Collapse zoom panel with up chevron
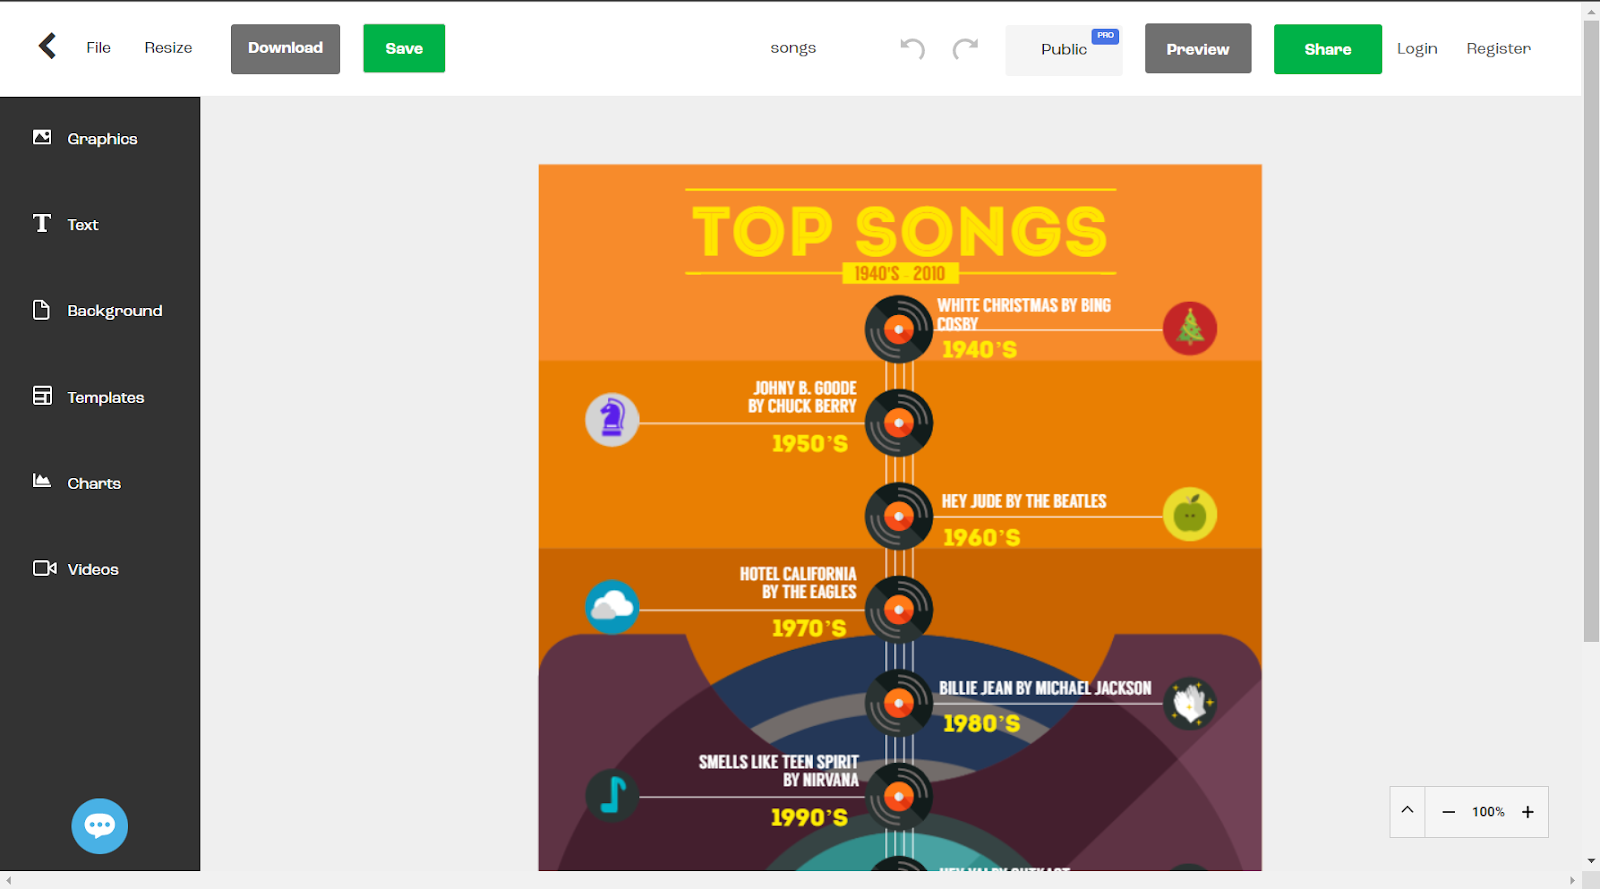Image resolution: width=1600 pixels, height=889 pixels. (1407, 810)
